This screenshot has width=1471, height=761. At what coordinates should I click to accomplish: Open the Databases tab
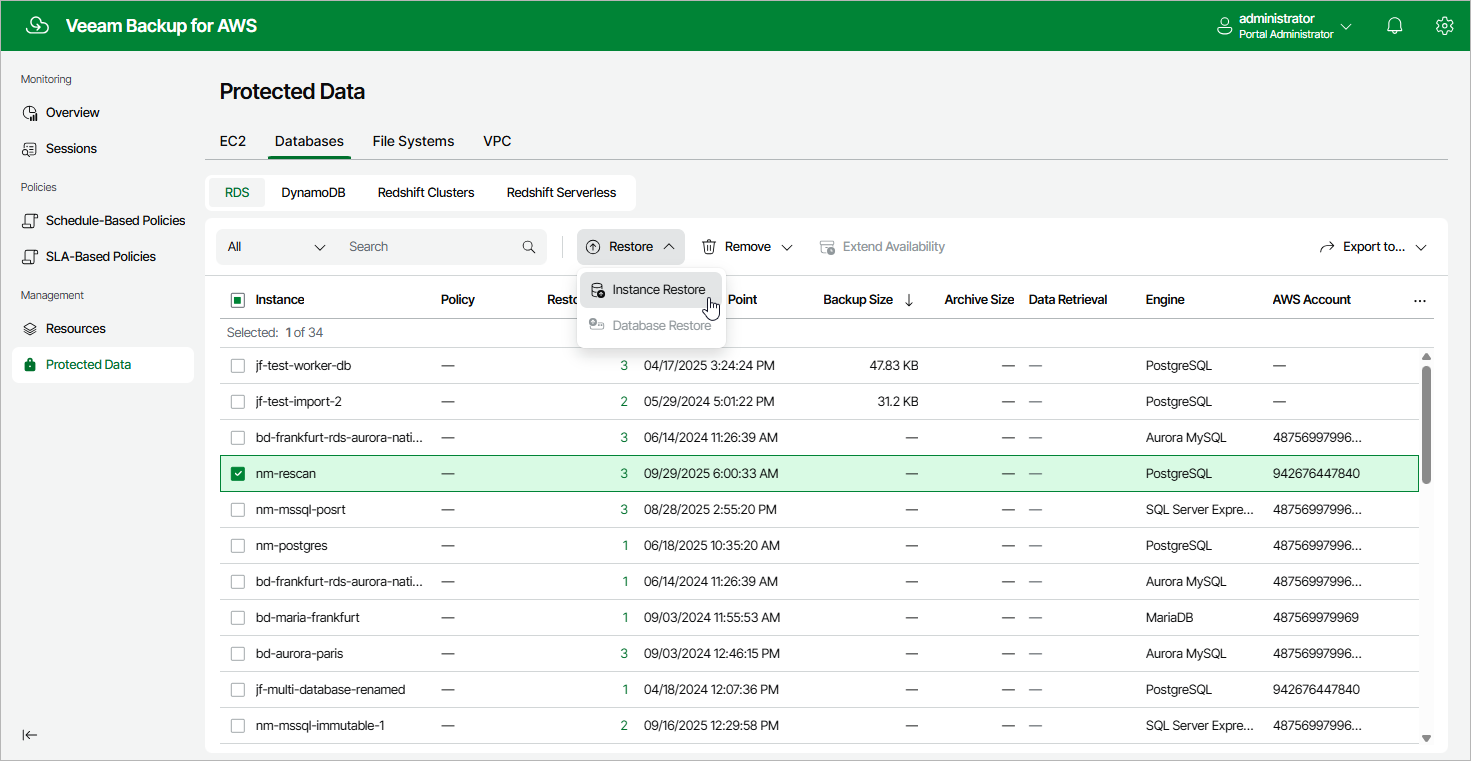click(309, 141)
